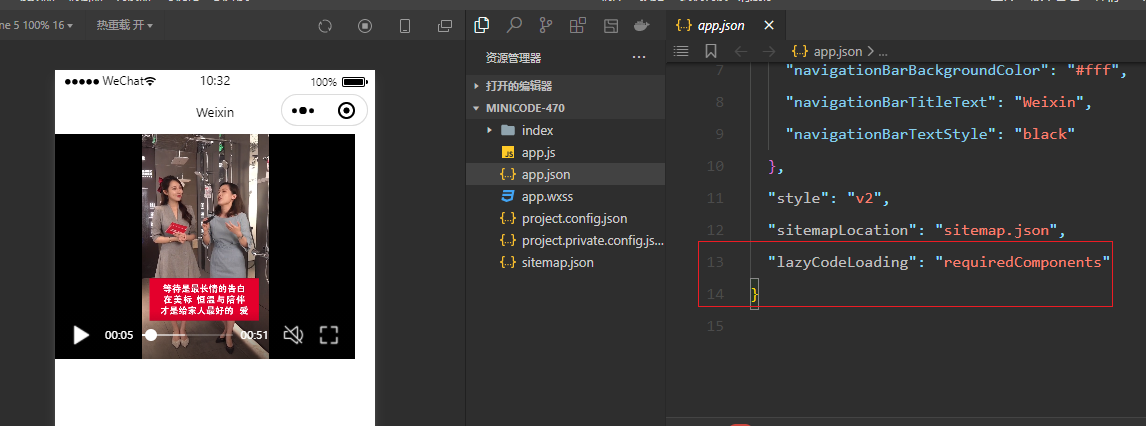Click the capsule close circle button

346,111
